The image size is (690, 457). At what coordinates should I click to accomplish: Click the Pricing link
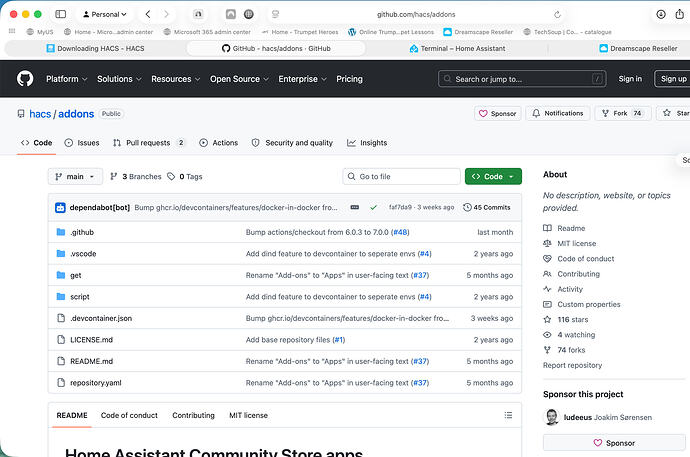[x=349, y=79]
